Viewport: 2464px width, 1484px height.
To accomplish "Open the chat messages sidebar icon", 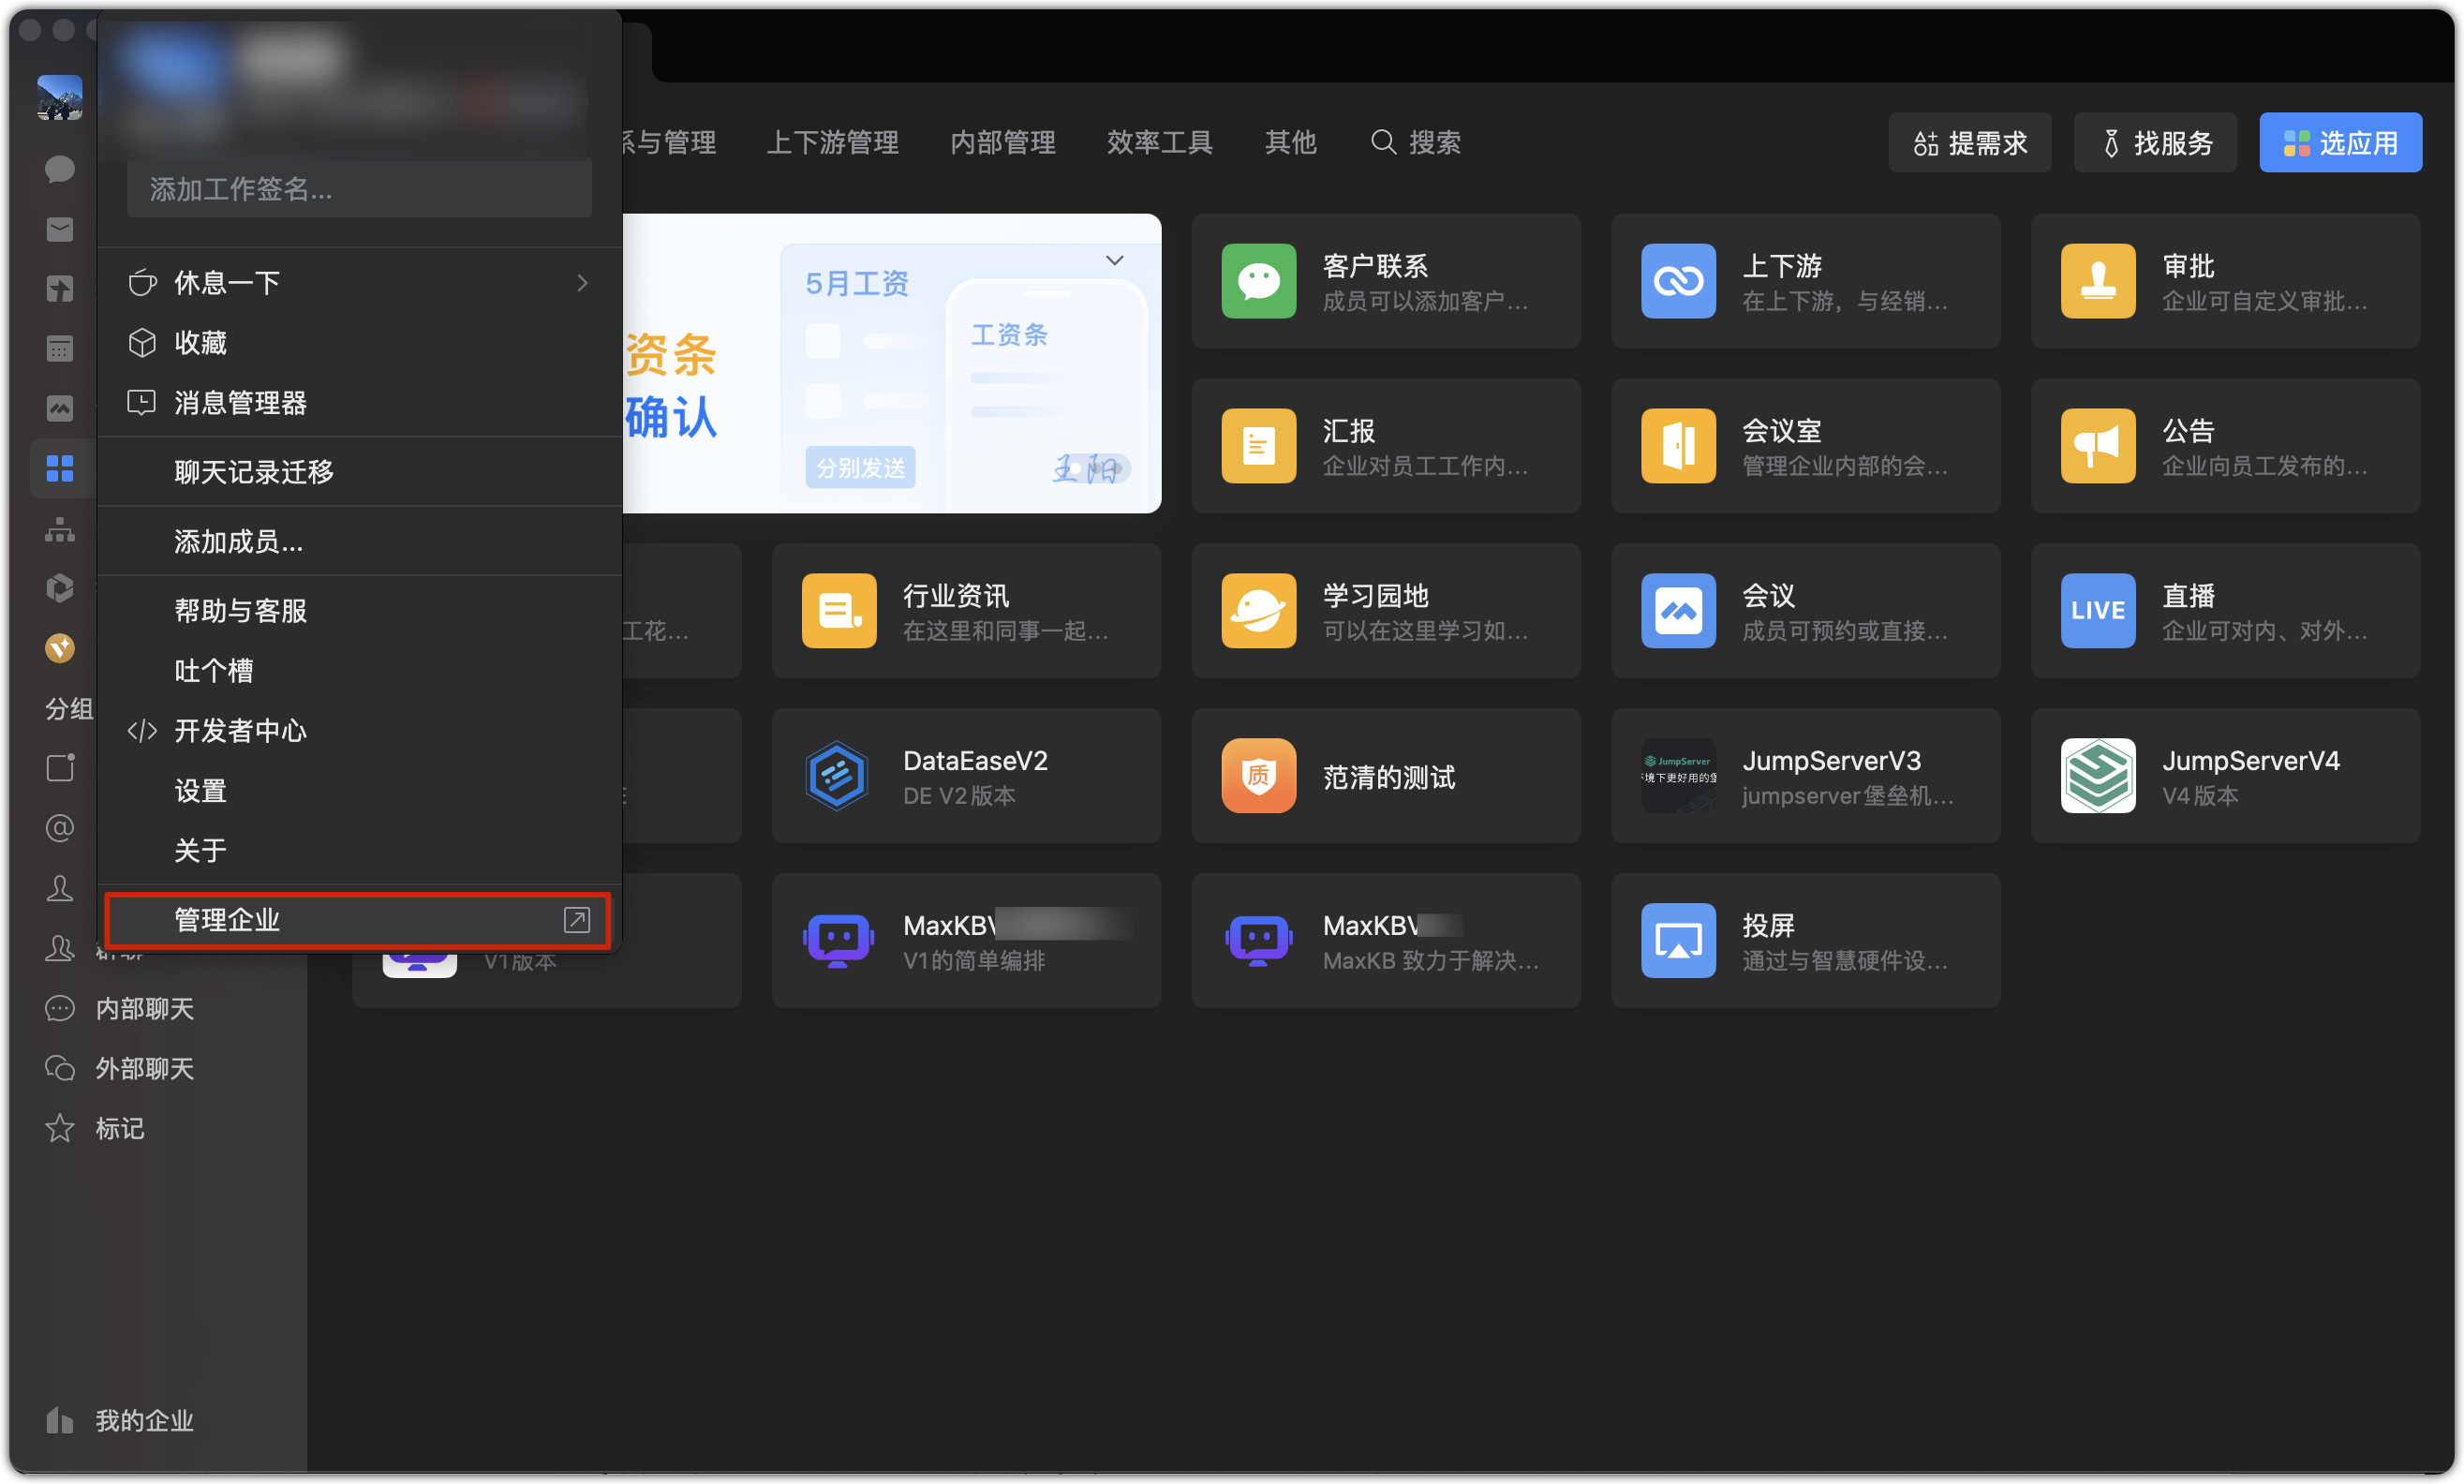I will 60,169.
